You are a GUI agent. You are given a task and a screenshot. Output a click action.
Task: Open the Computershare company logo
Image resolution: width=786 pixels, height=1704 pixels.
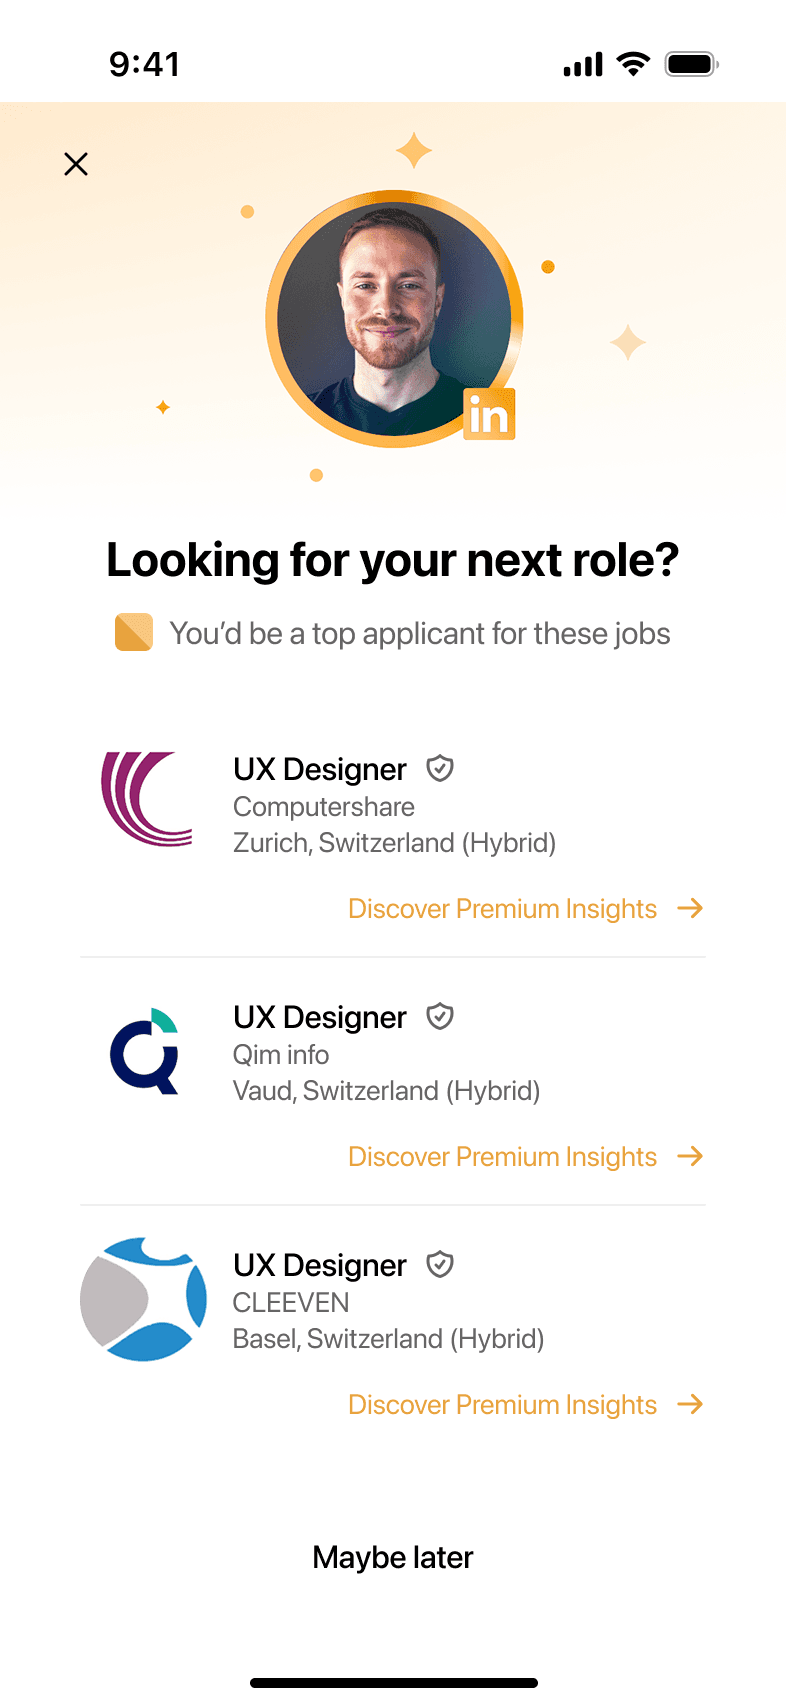tap(147, 799)
